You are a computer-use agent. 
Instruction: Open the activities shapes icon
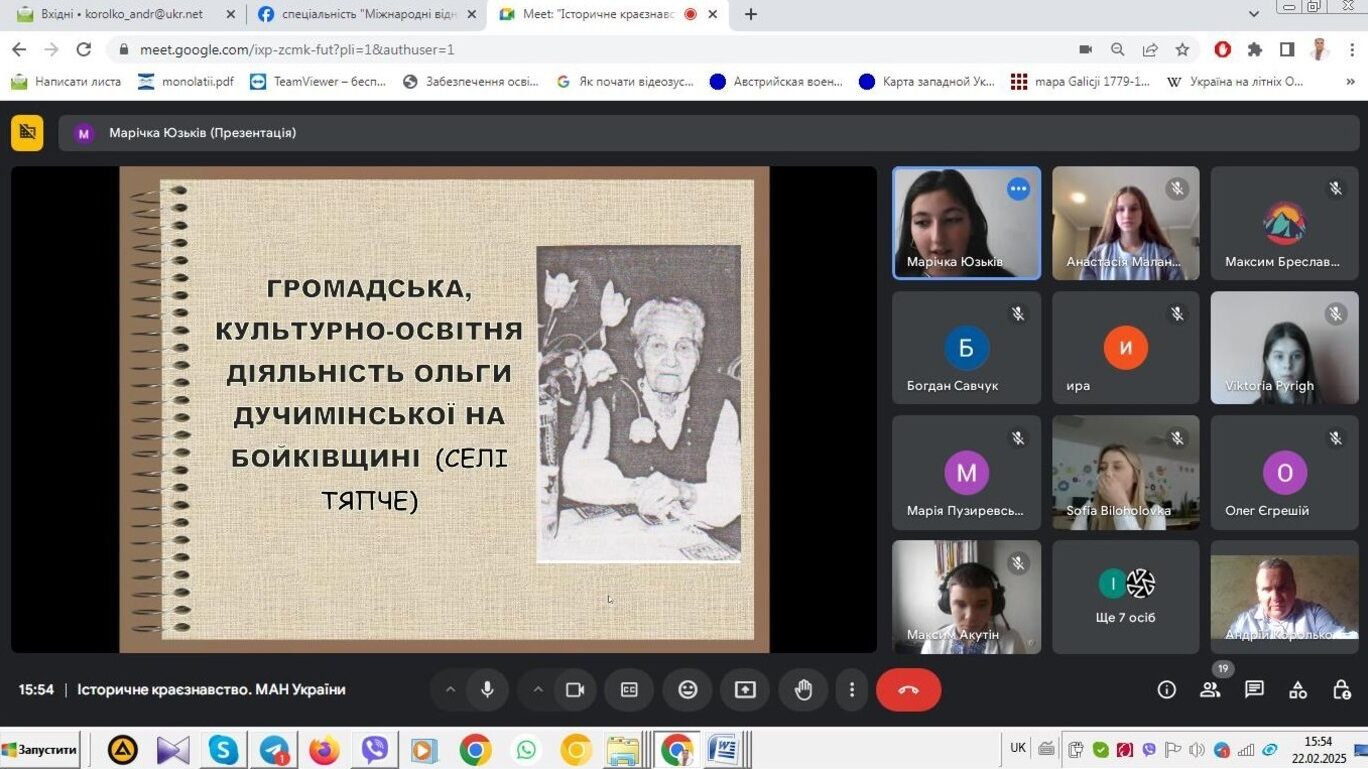pyautogui.click(x=1298, y=690)
